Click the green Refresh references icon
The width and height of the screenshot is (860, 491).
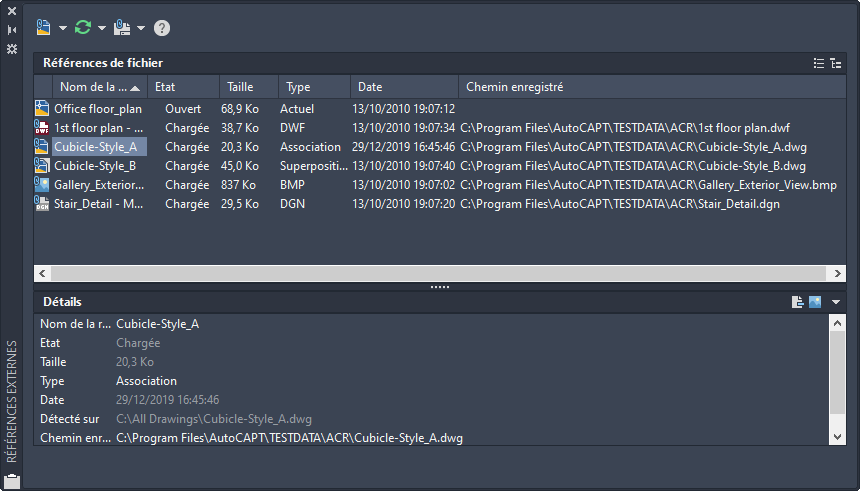[x=83, y=27]
